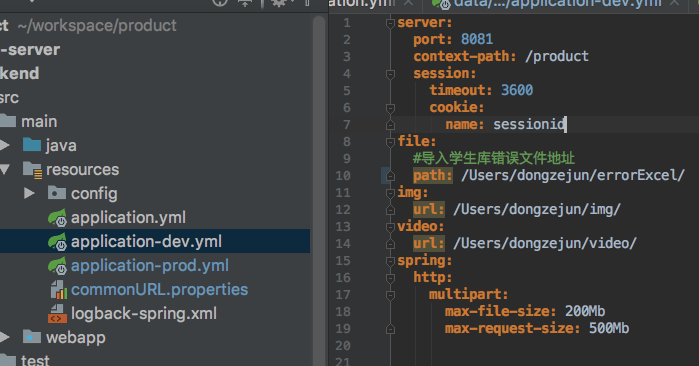
Task: Click the max-file-size value 200Mb
Action: [585, 311]
